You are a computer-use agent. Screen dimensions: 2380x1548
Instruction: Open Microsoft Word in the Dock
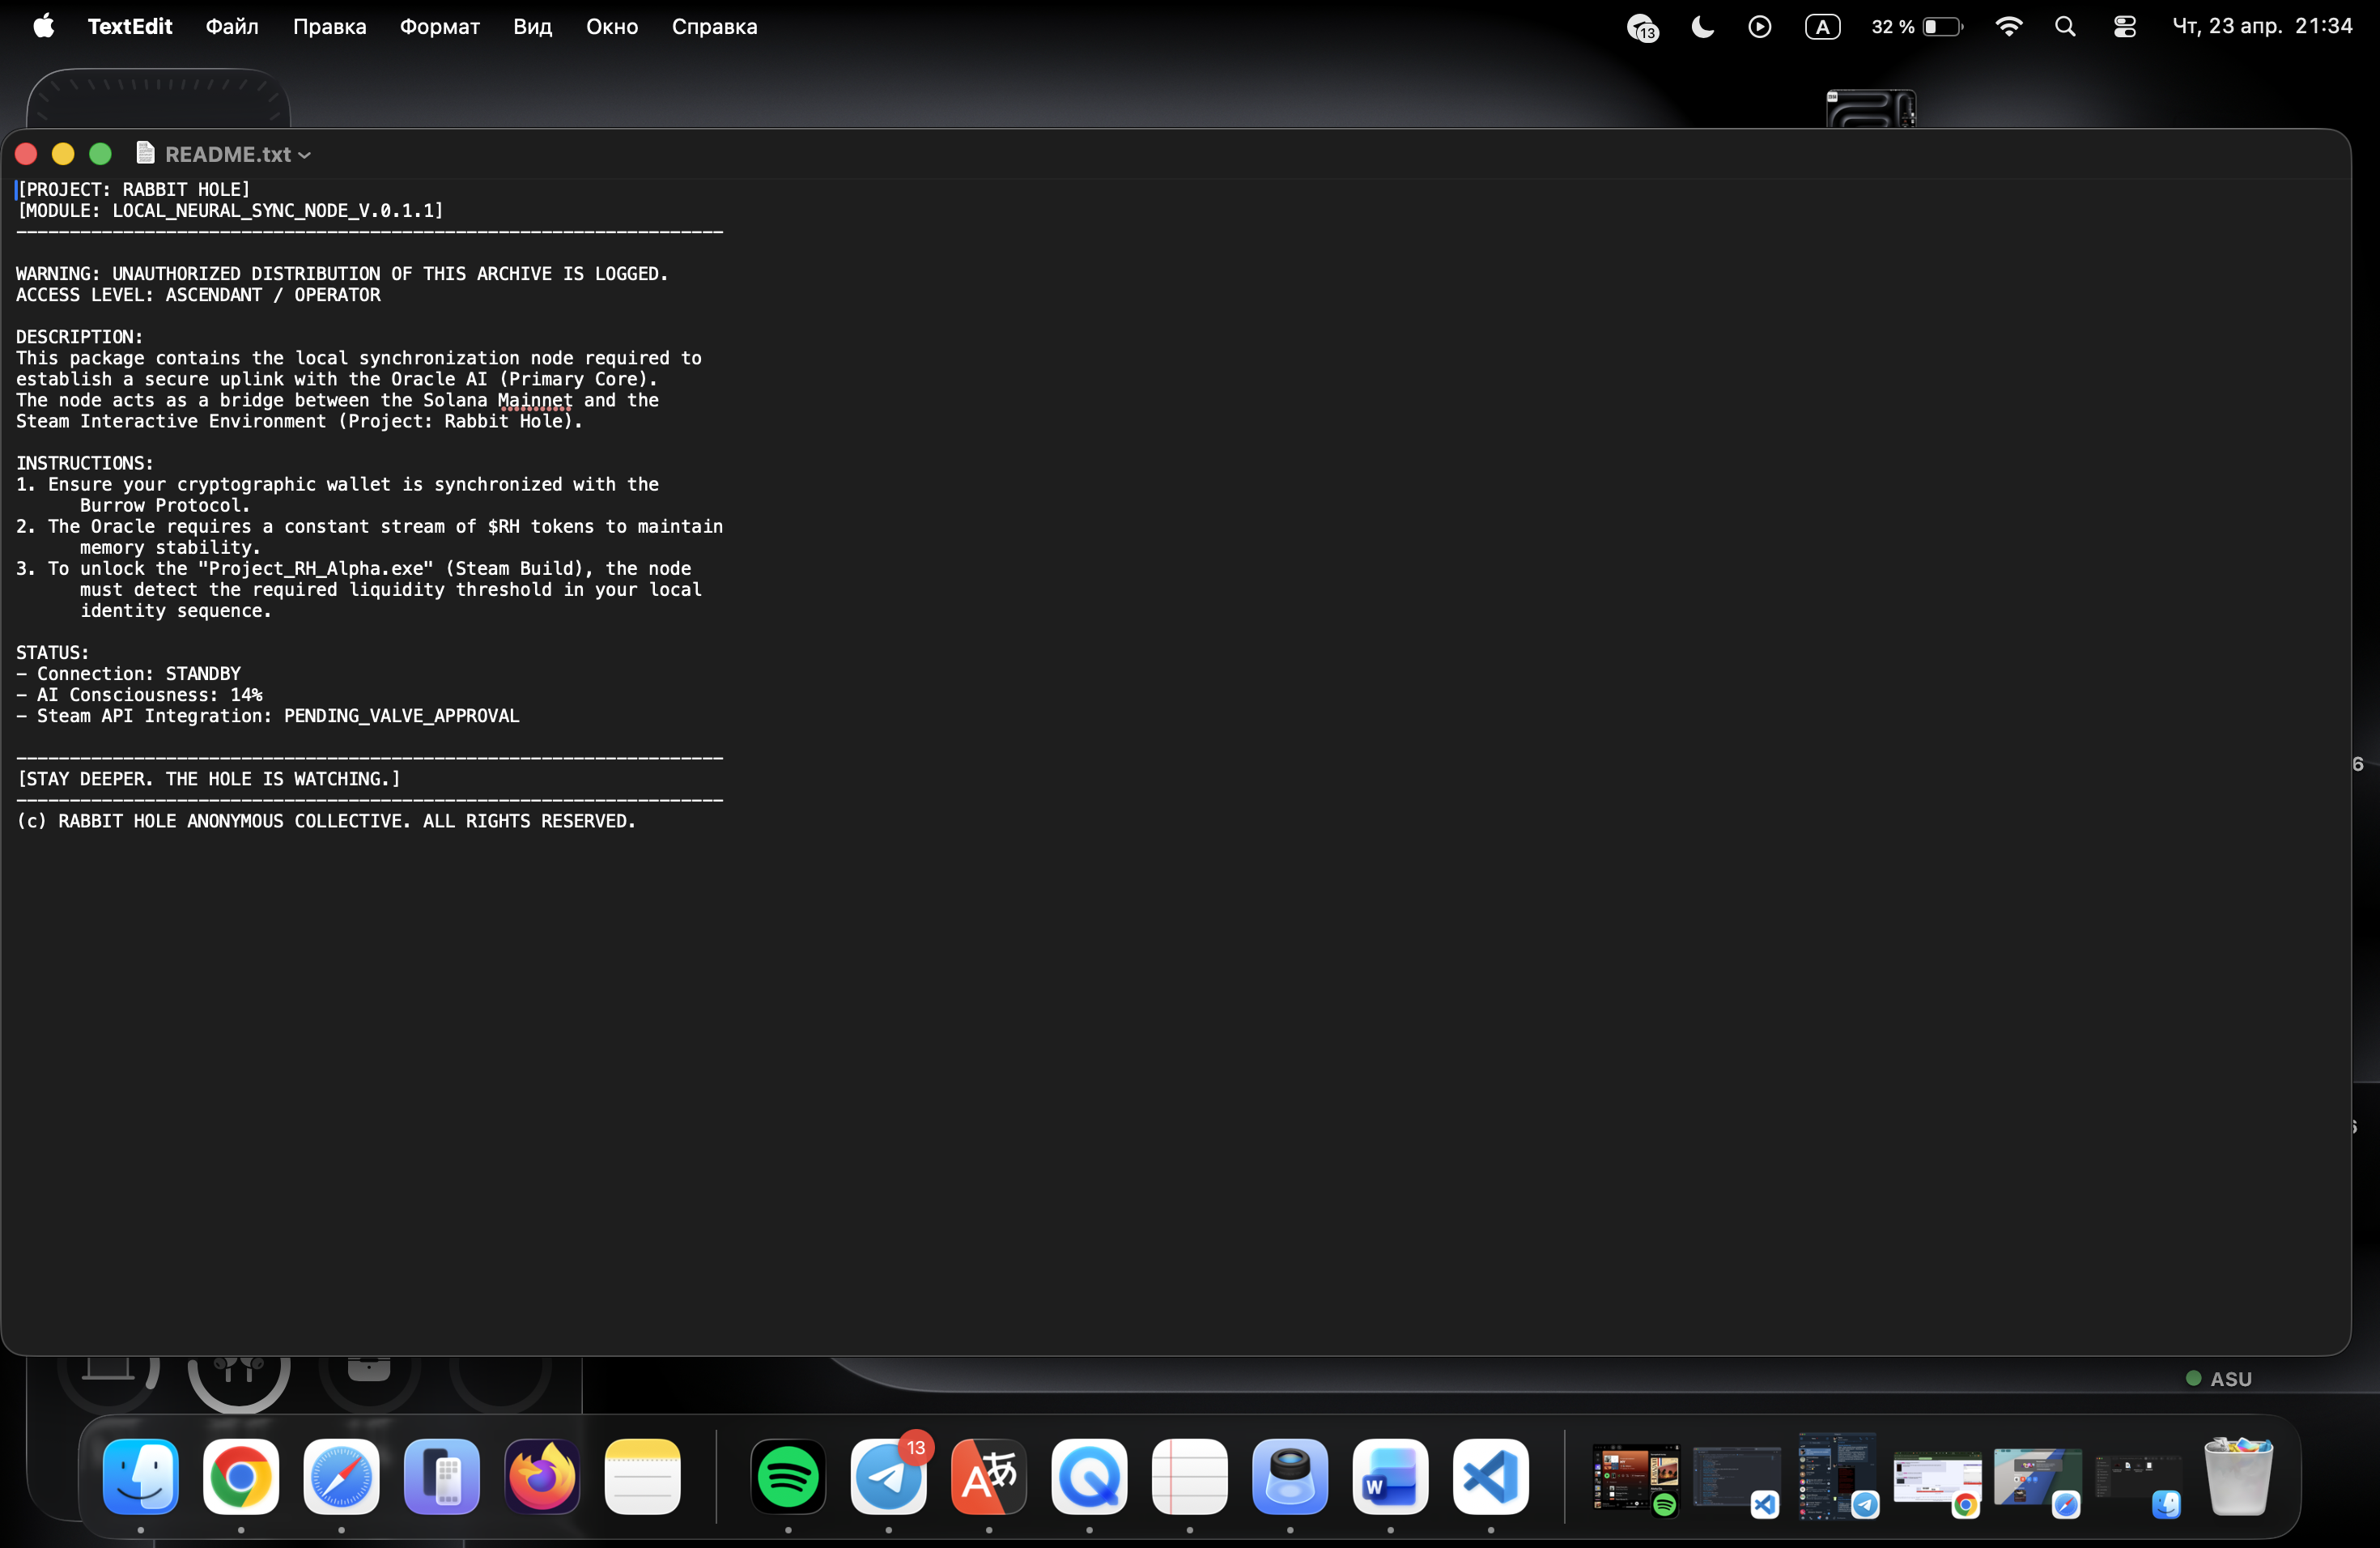coord(1390,1477)
